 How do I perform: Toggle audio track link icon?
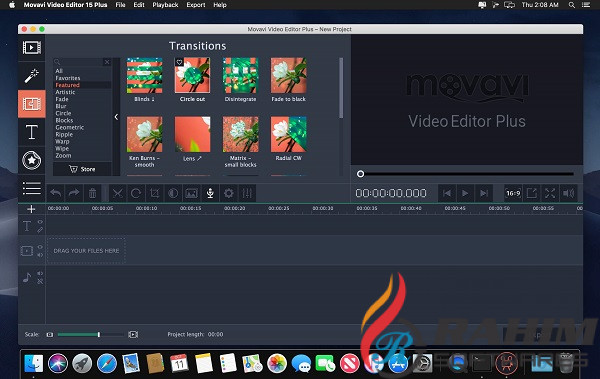tap(40, 281)
